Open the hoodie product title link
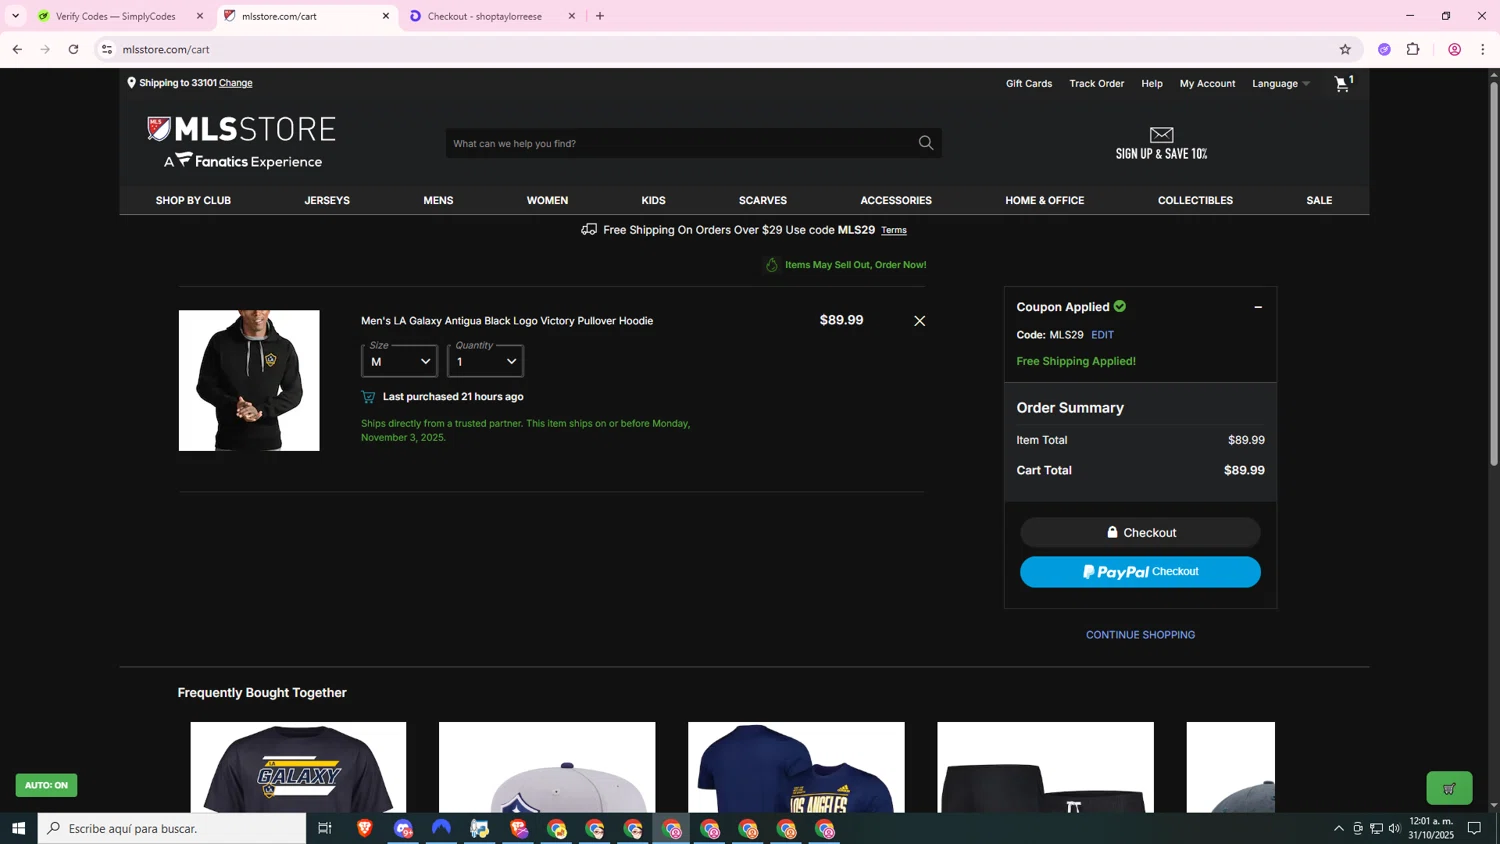This screenshot has width=1500, height=844. [507, 321]
